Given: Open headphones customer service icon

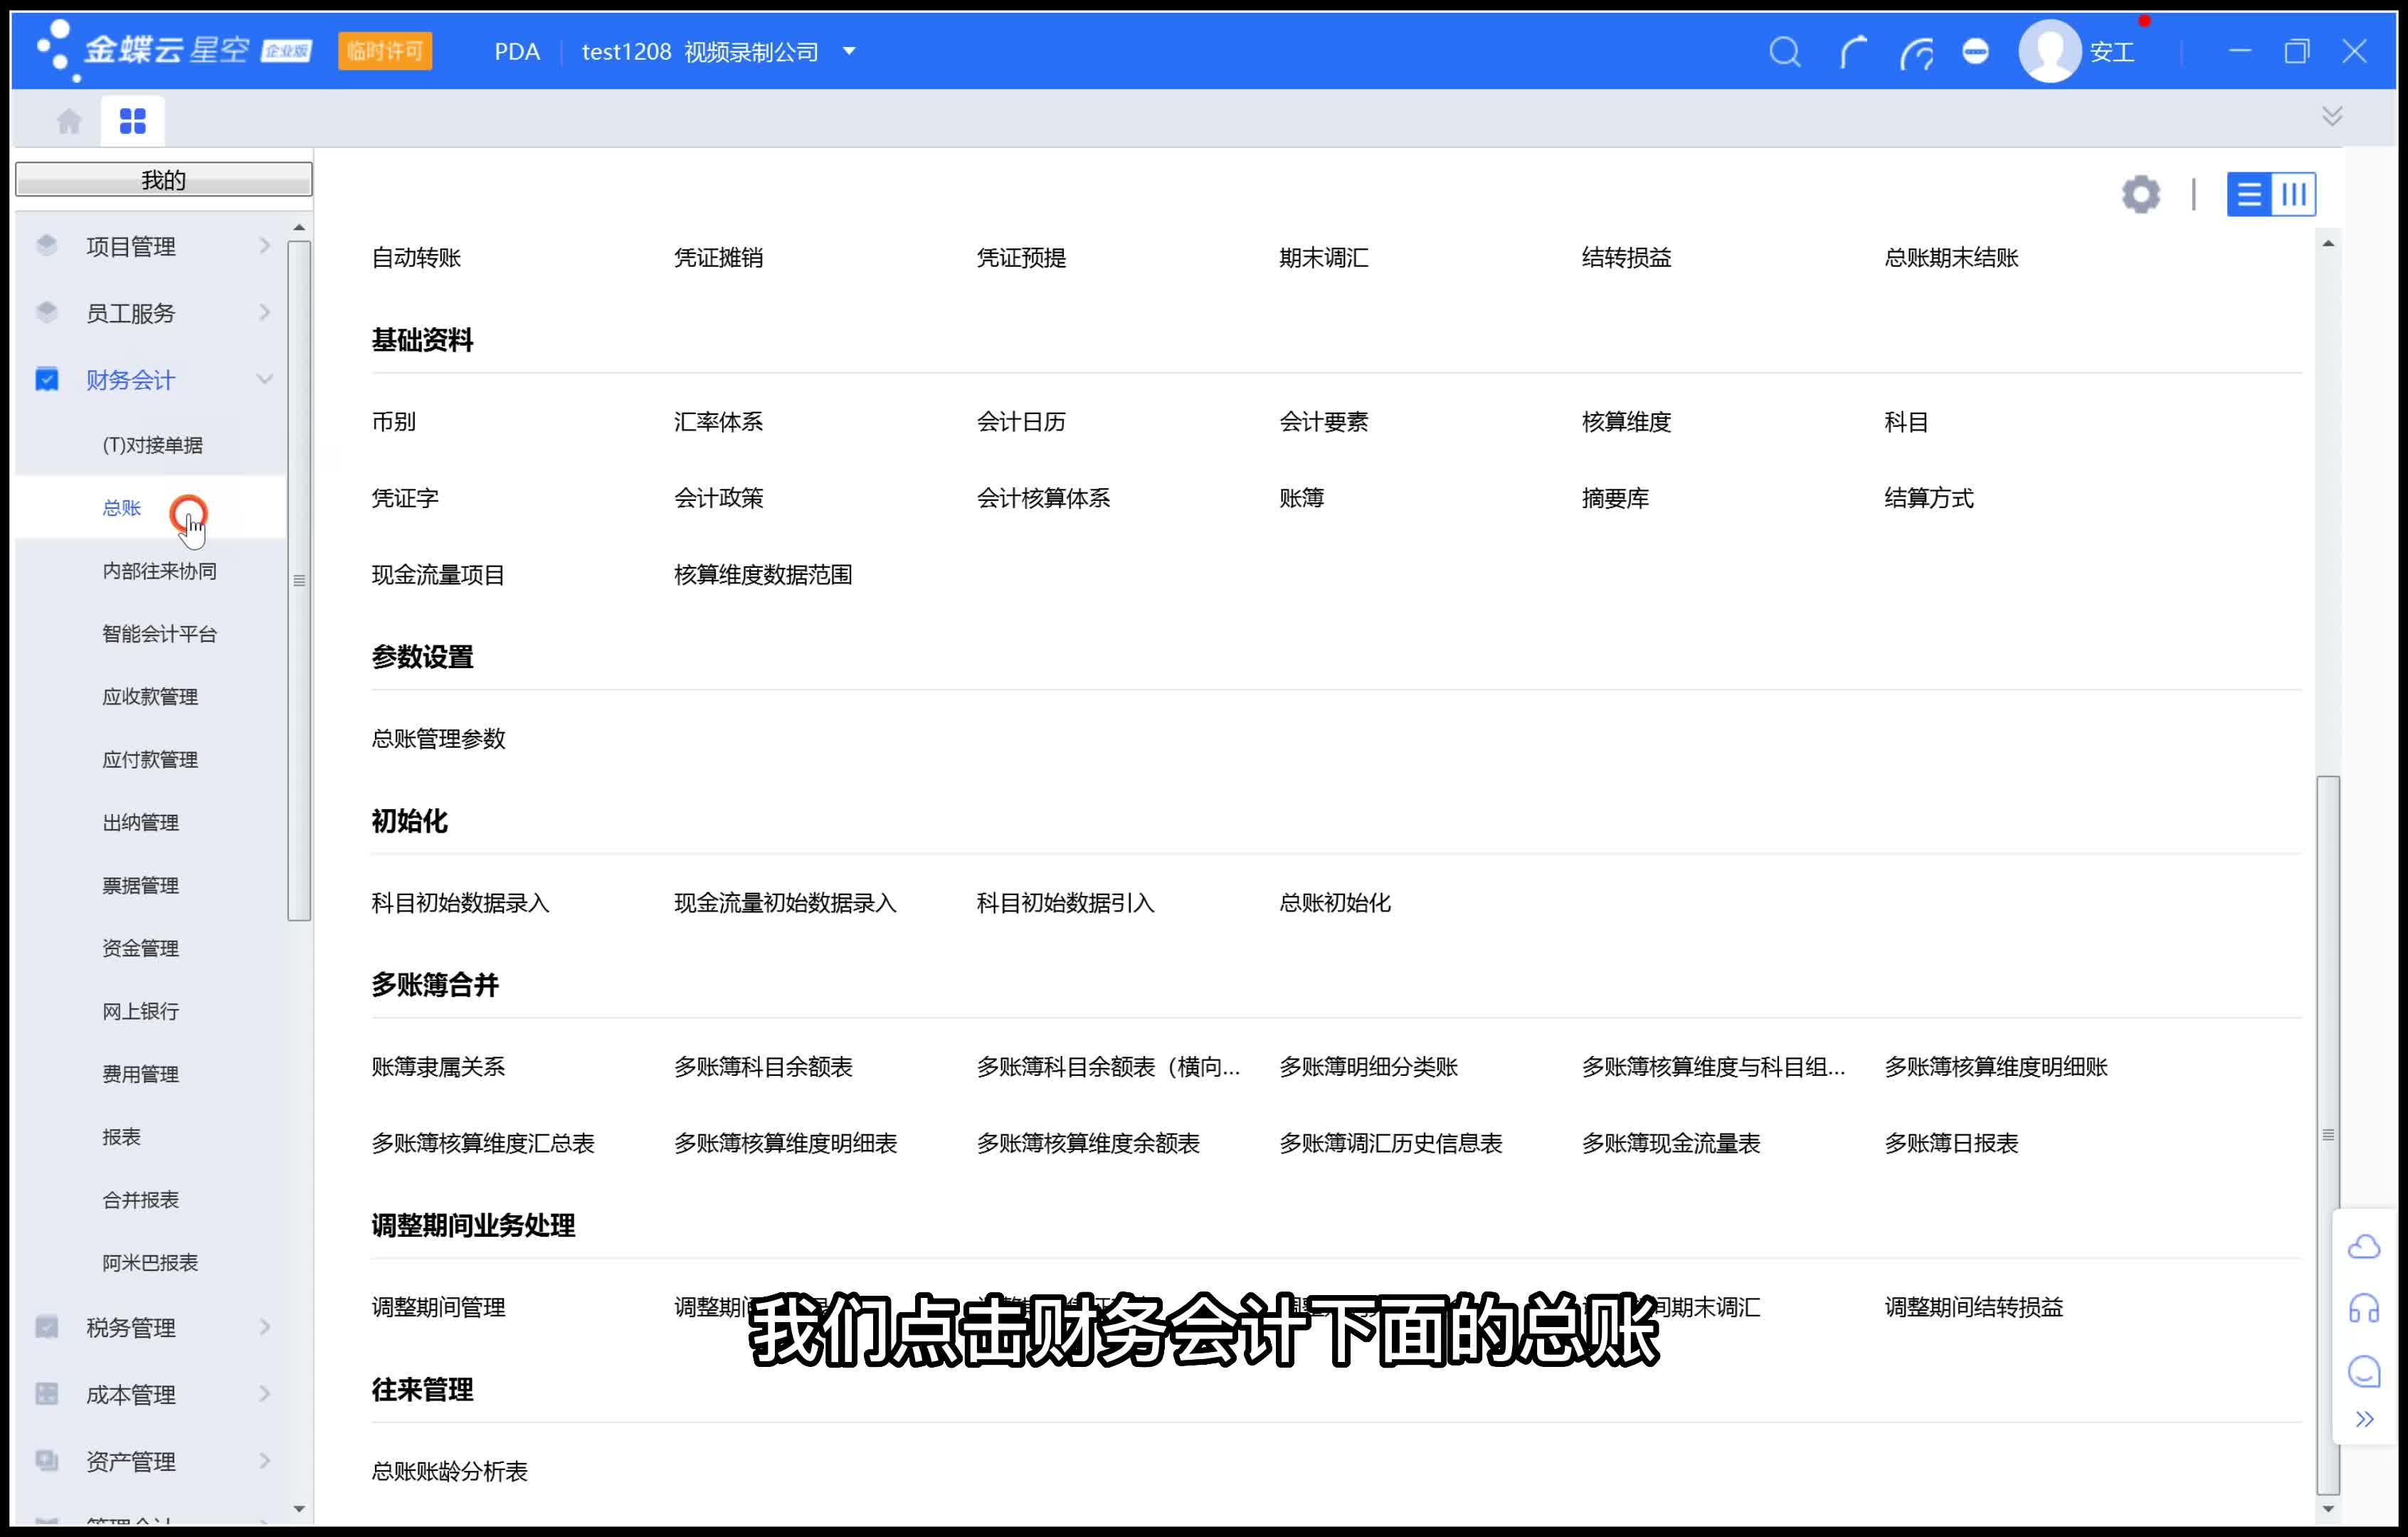Looking at the screenshot, I should pos(2364,1308).
